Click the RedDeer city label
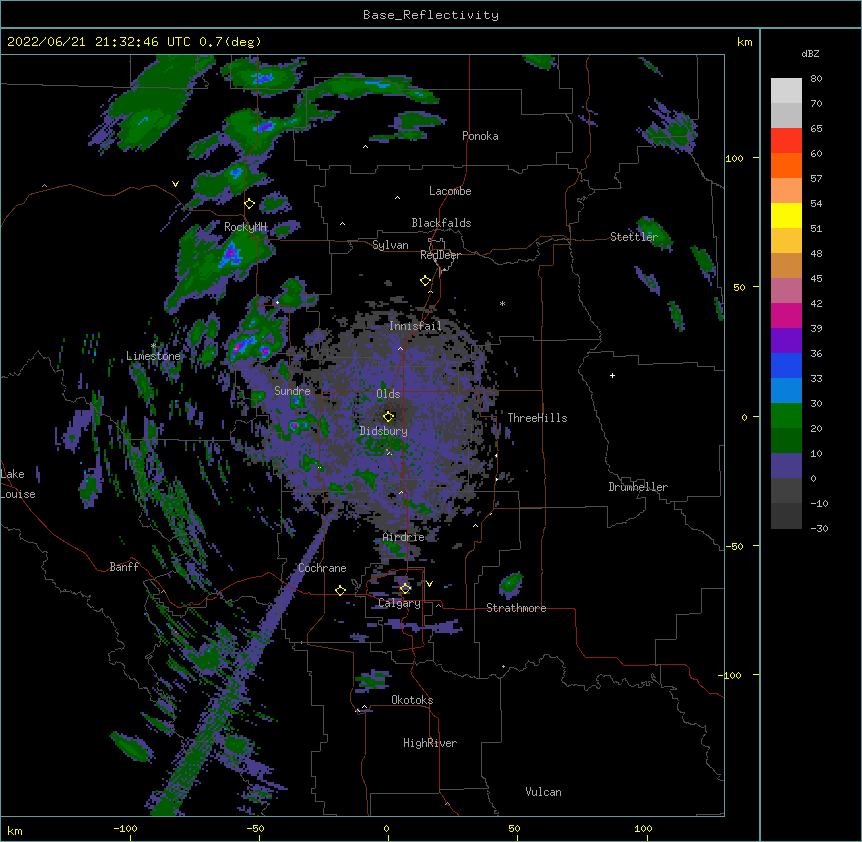 [x=440, y=255]
